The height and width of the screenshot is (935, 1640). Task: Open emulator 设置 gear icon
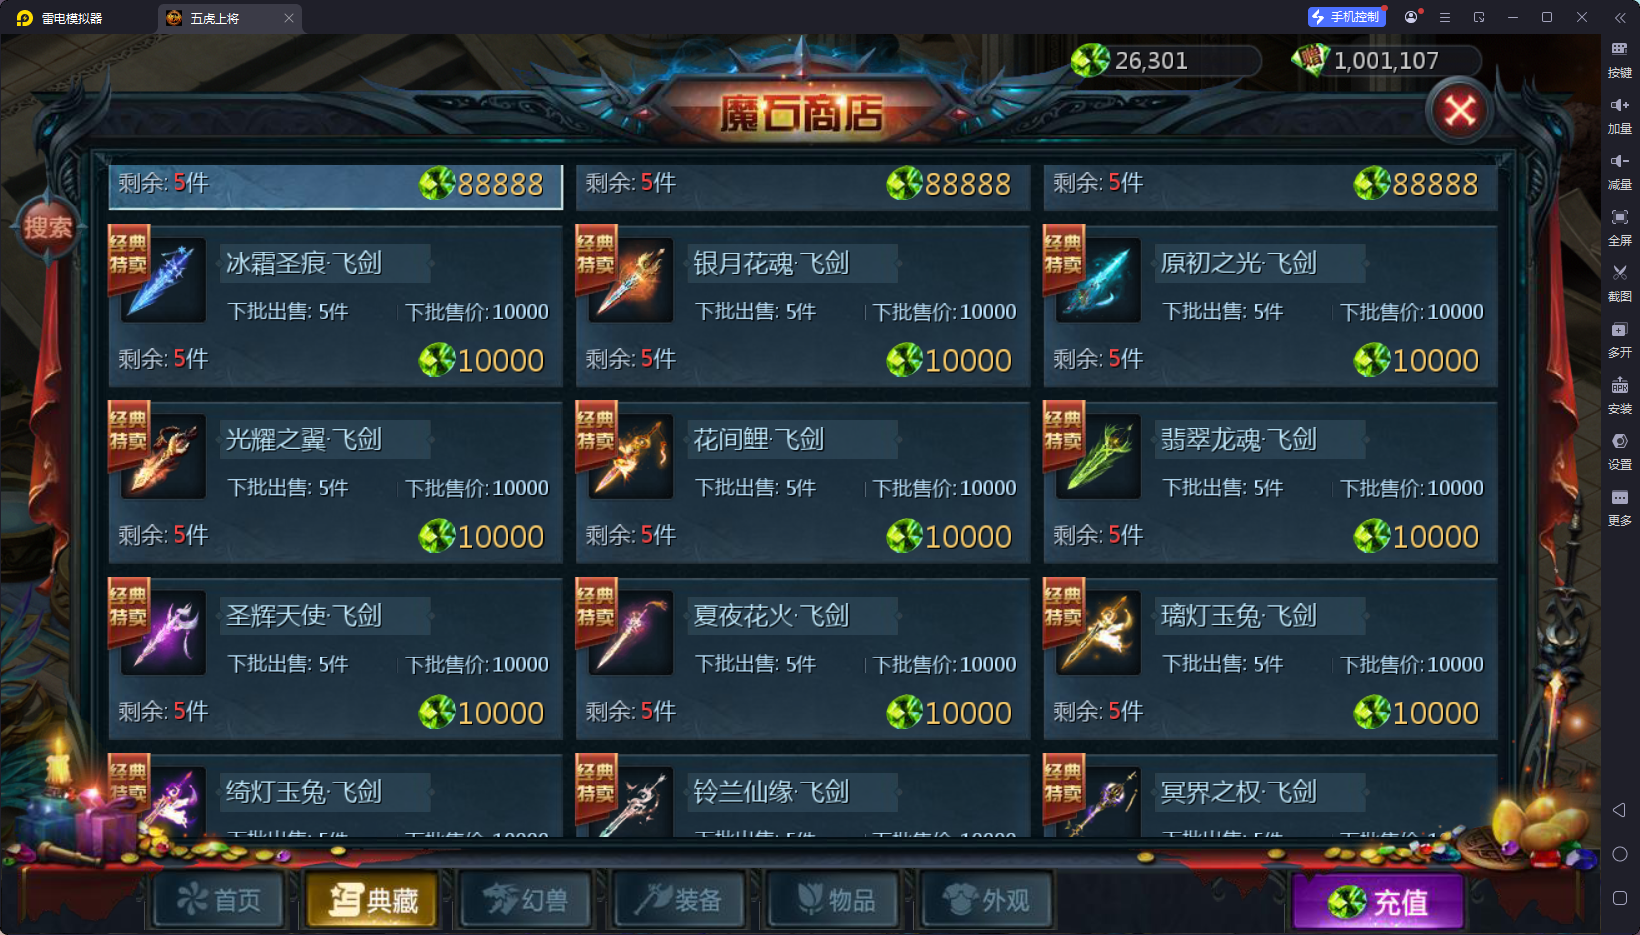click(x=1620, y=441)
